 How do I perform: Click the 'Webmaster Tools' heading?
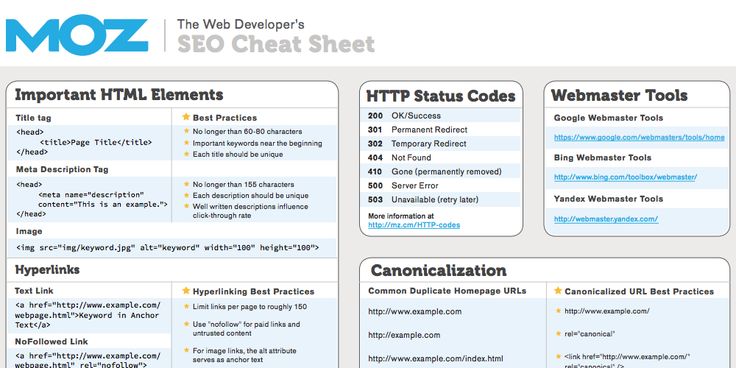click(619, 95)
